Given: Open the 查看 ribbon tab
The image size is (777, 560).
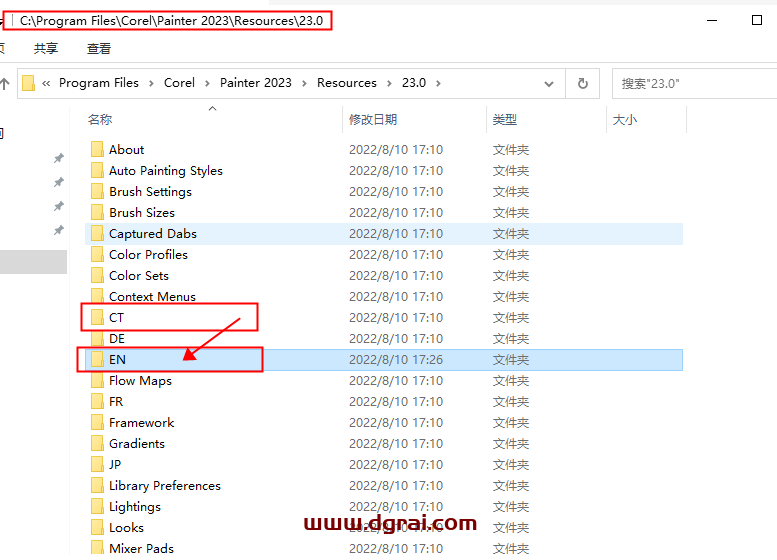Looking at the screenshot, I should click(x=99, y=48).
